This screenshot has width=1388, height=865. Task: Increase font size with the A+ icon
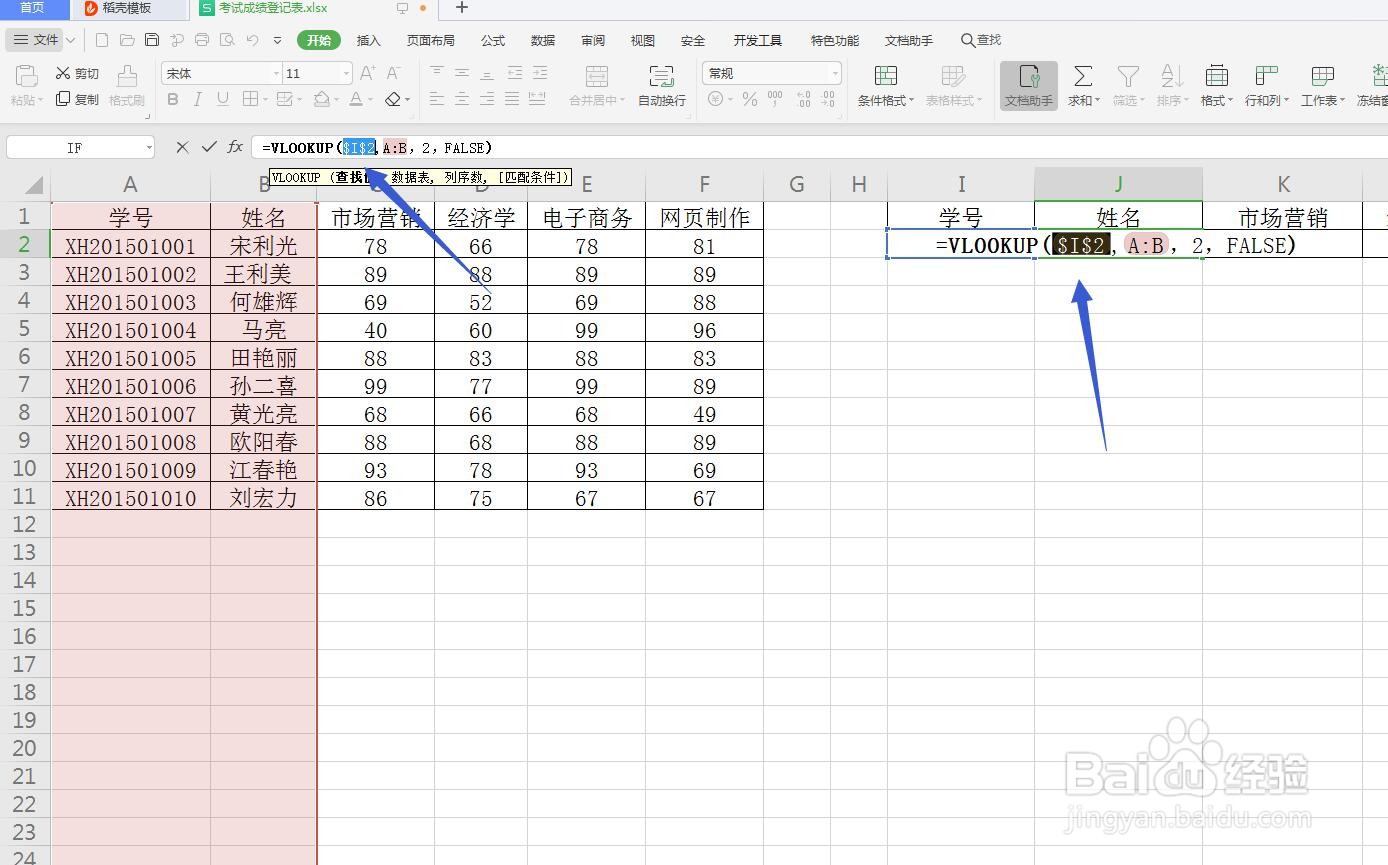tap(367, 73)
